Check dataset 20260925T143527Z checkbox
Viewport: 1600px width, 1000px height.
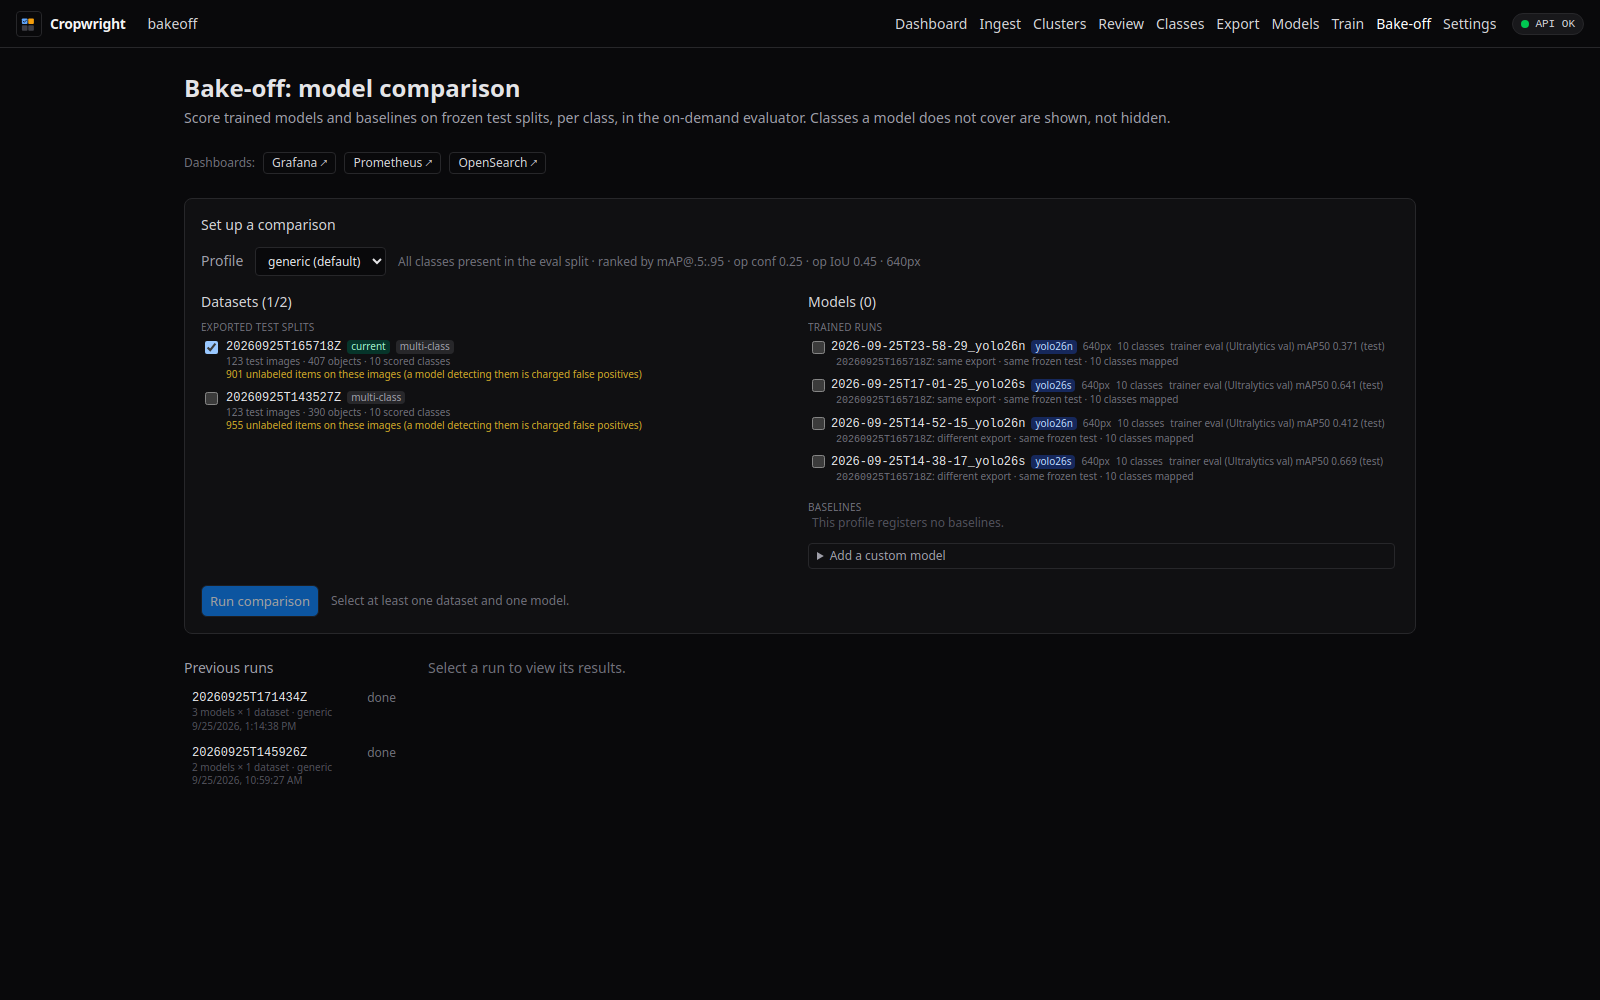coord(211,399)
